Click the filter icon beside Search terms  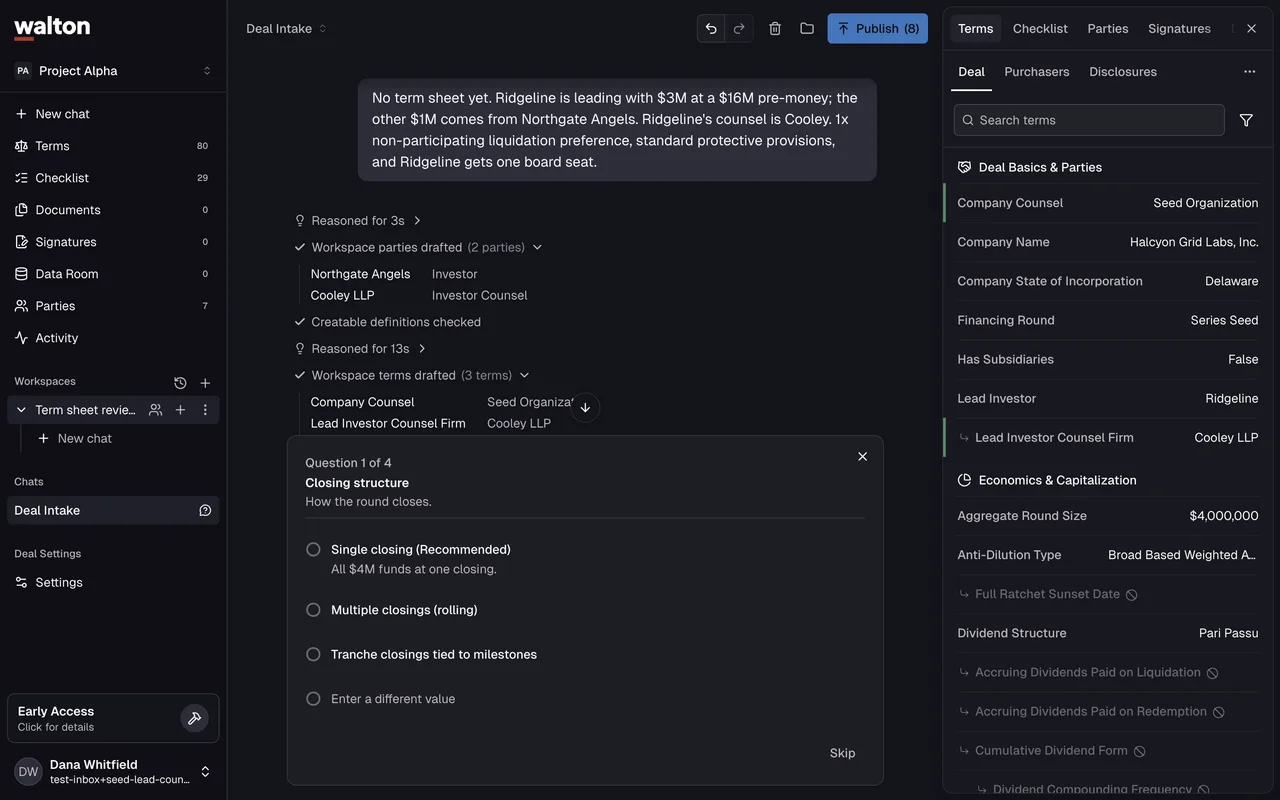(1246, 120)
